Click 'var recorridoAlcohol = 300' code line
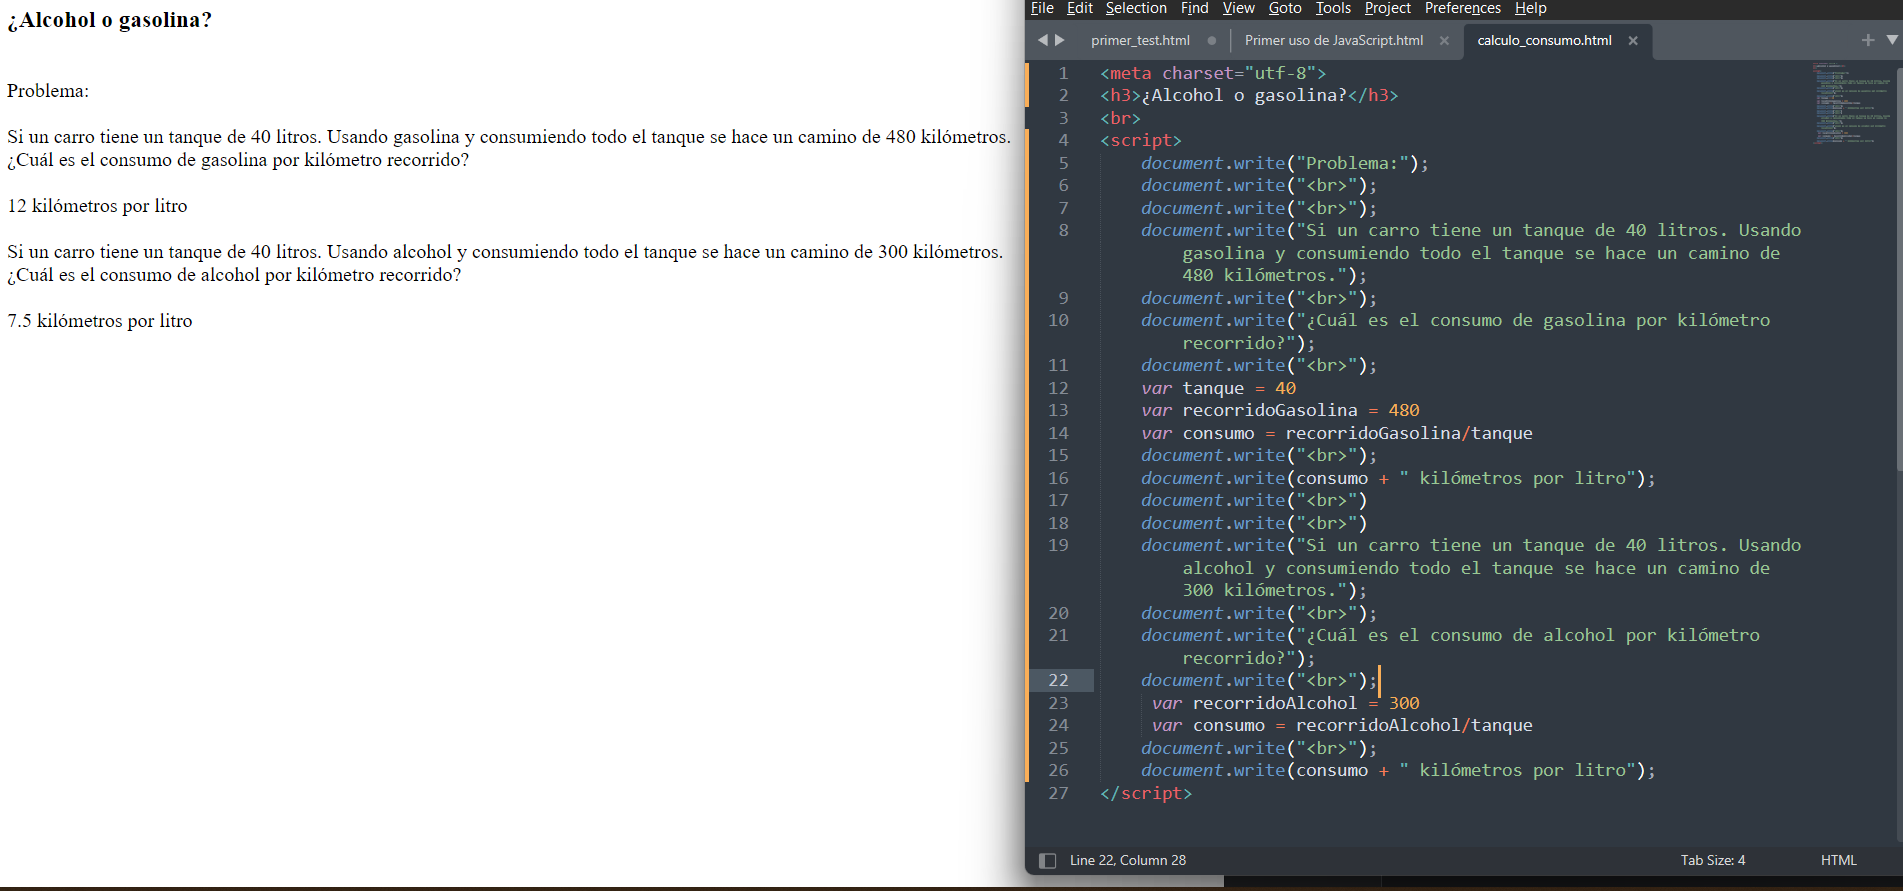Viewport: 1903px width, 891px height. click(1285, 703)
